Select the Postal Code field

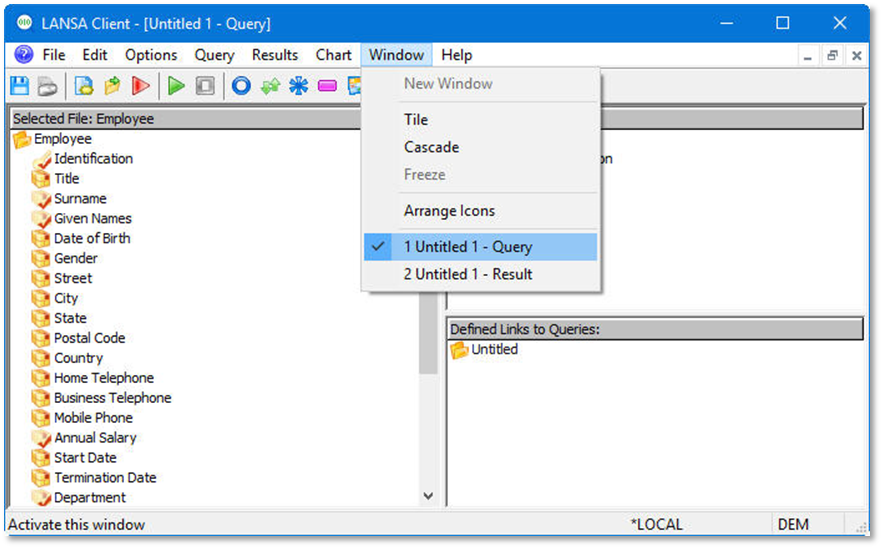point(89,338)
